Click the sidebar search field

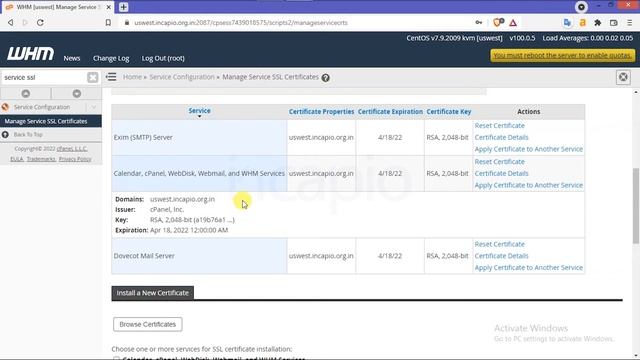point(44,78)
